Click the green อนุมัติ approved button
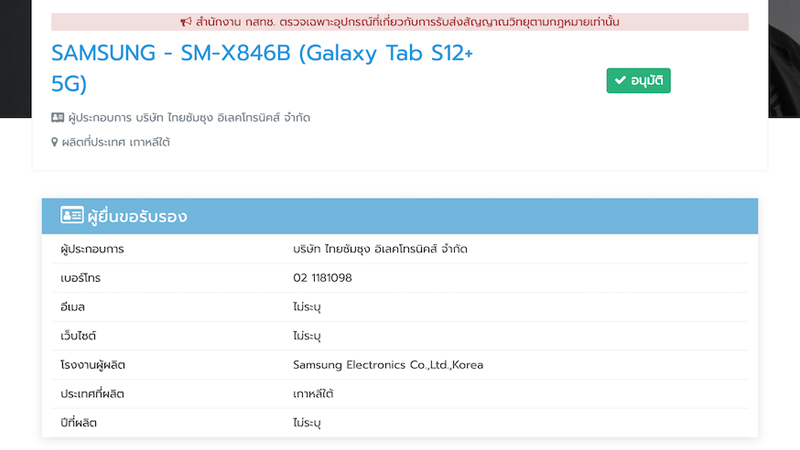Image resolution: width=800 pixels, height=450 pixels. [x=638, y=81]
